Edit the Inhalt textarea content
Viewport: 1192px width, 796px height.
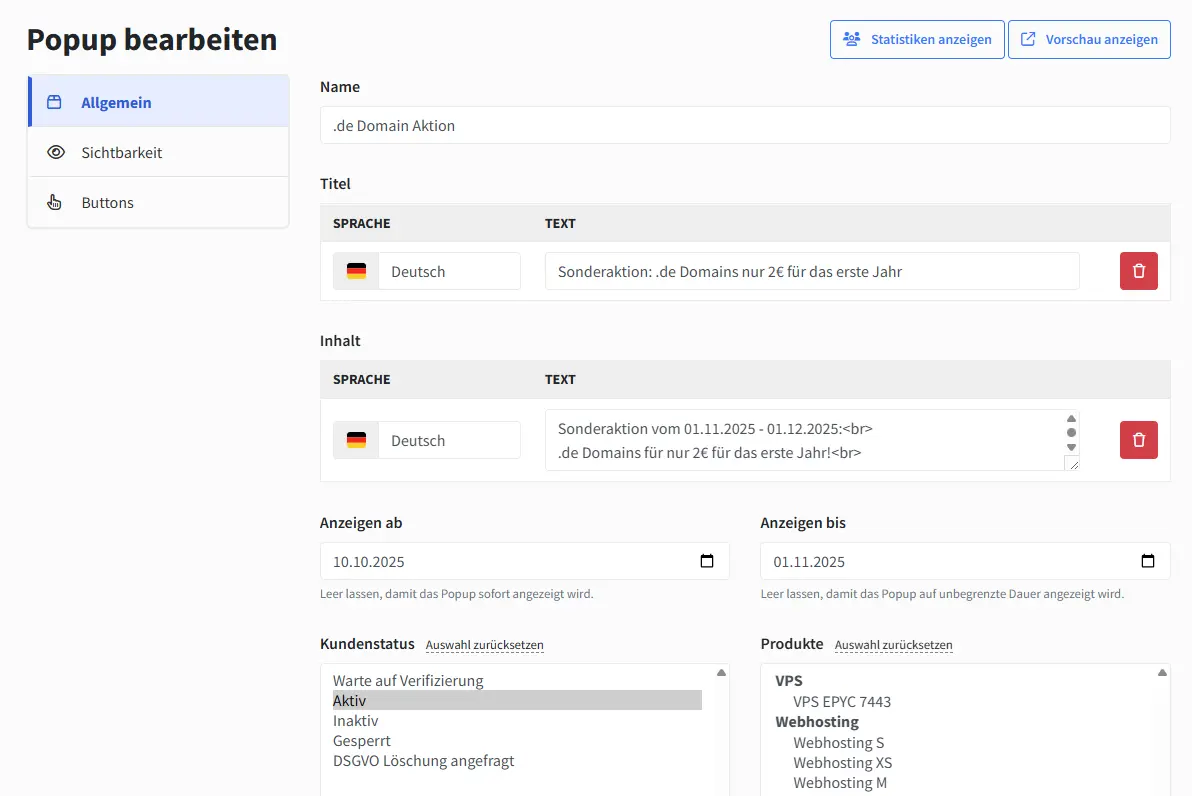(x=804, y=440)
